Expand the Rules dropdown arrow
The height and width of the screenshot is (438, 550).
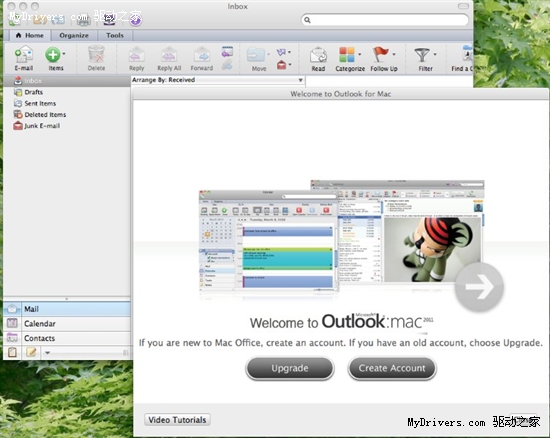[290, 52]
